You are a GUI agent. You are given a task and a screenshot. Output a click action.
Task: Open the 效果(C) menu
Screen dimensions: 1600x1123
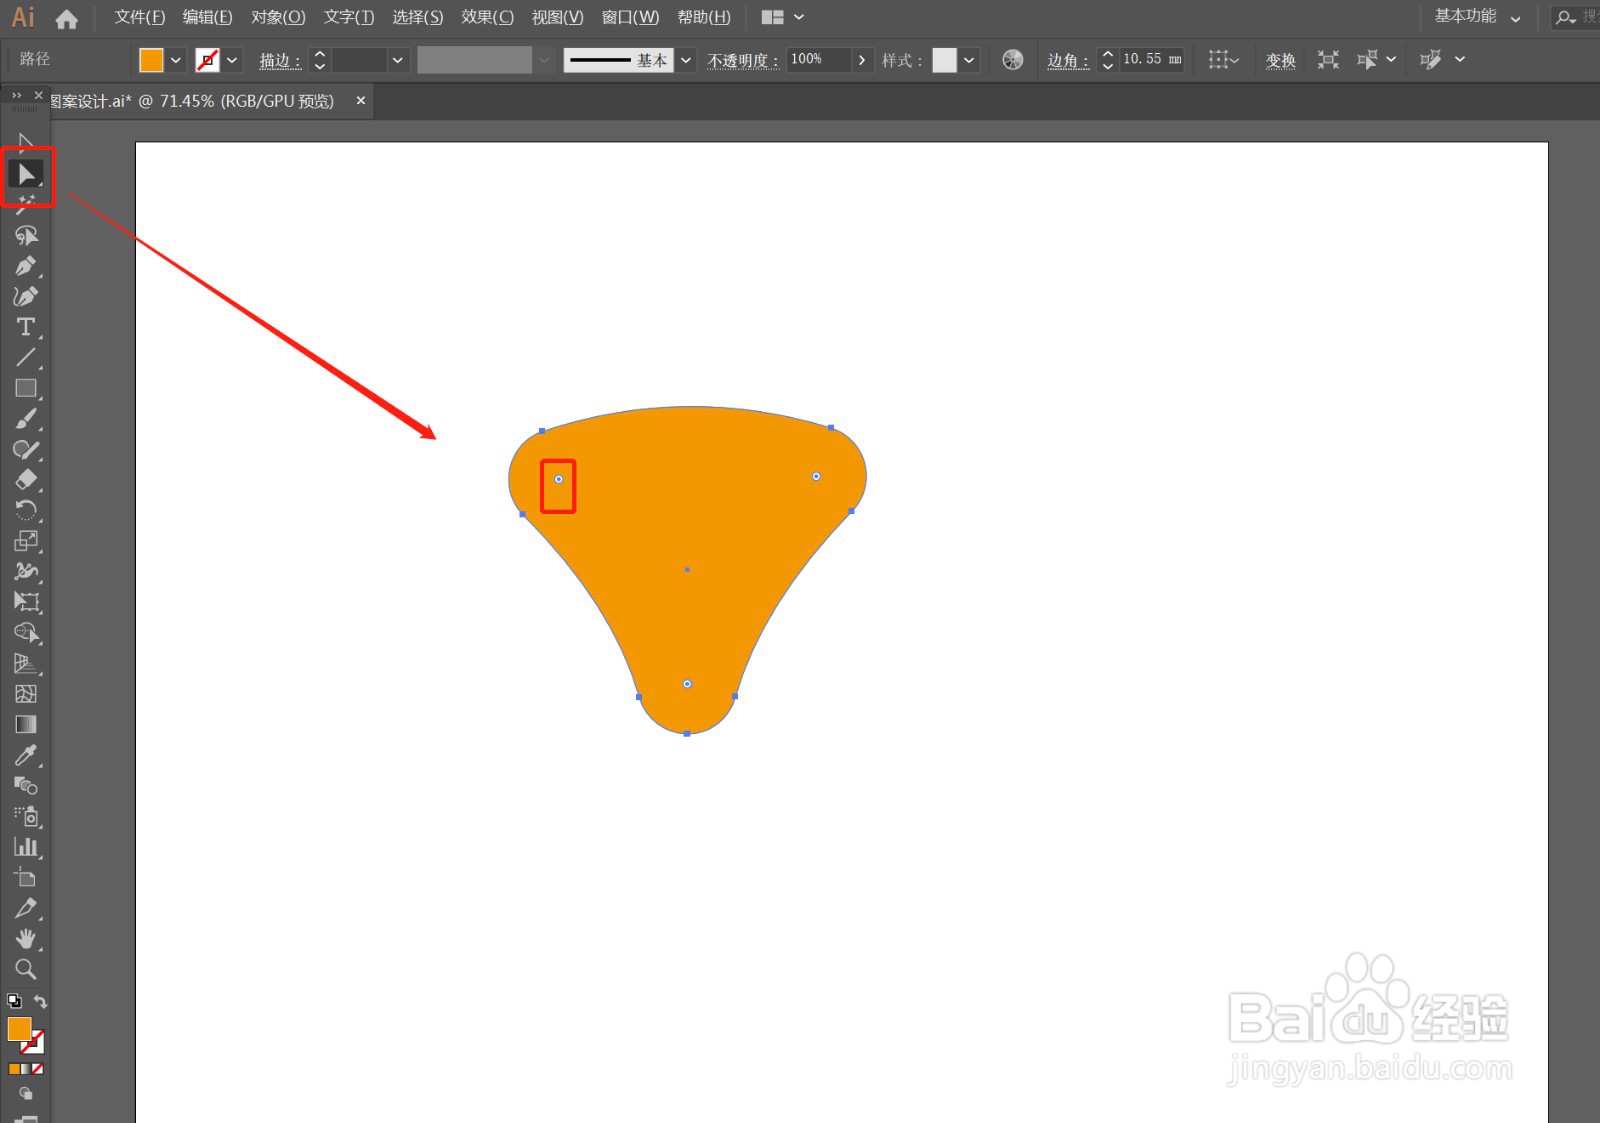tap(487, 17)
